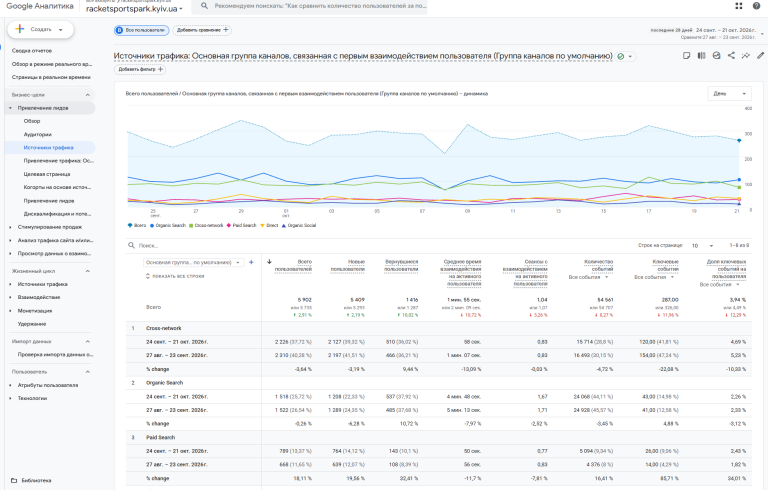The height and width of the screenshot is (490, 768).
Task: Open Страницы в реальном времени
Action: pyautogui.click(x=51, y=77)
